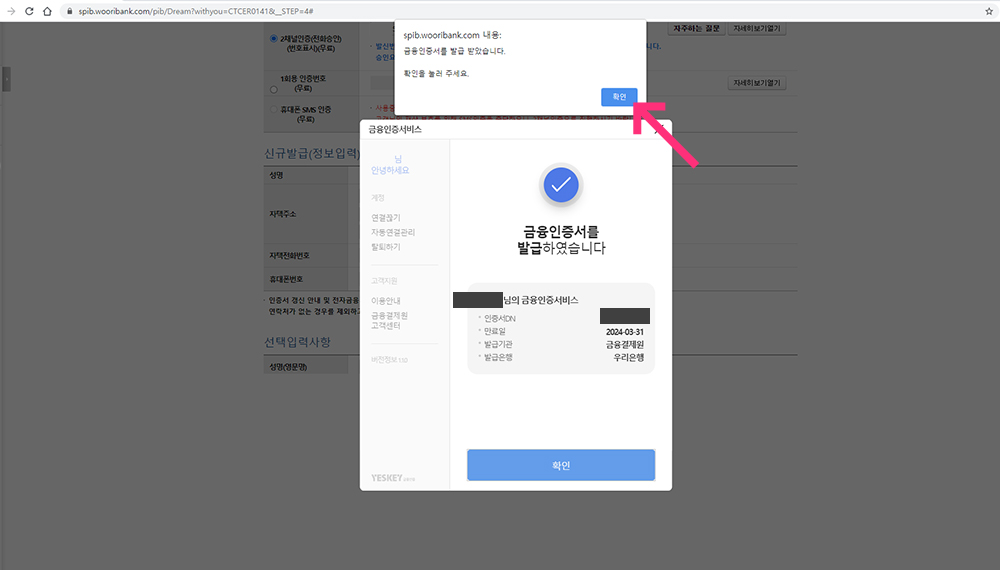Click the 자택전화번호 row label
The image size is (1000, 570).
click(289, 256)
